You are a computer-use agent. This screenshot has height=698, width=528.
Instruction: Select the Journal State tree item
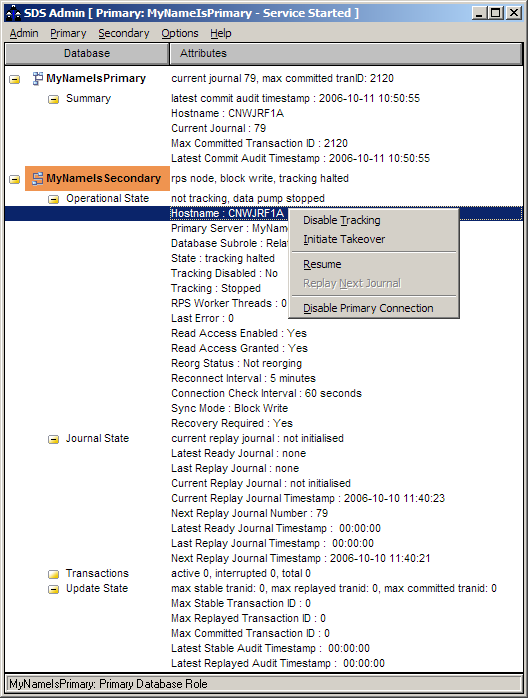pos(97,438)
